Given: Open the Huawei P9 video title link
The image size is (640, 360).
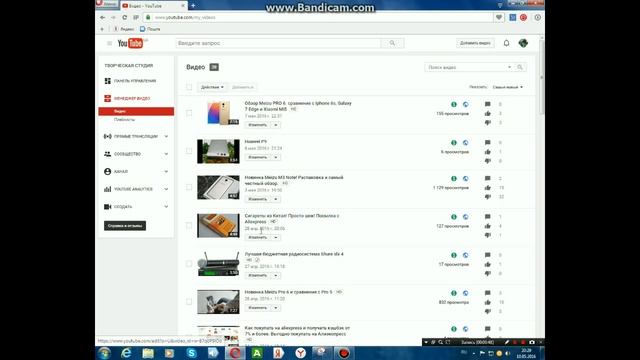Looking at the screenshot, I should coord(256,142).
